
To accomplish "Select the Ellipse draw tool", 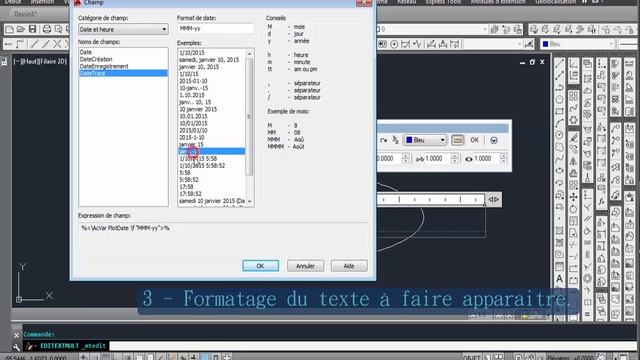I will 560,170.
